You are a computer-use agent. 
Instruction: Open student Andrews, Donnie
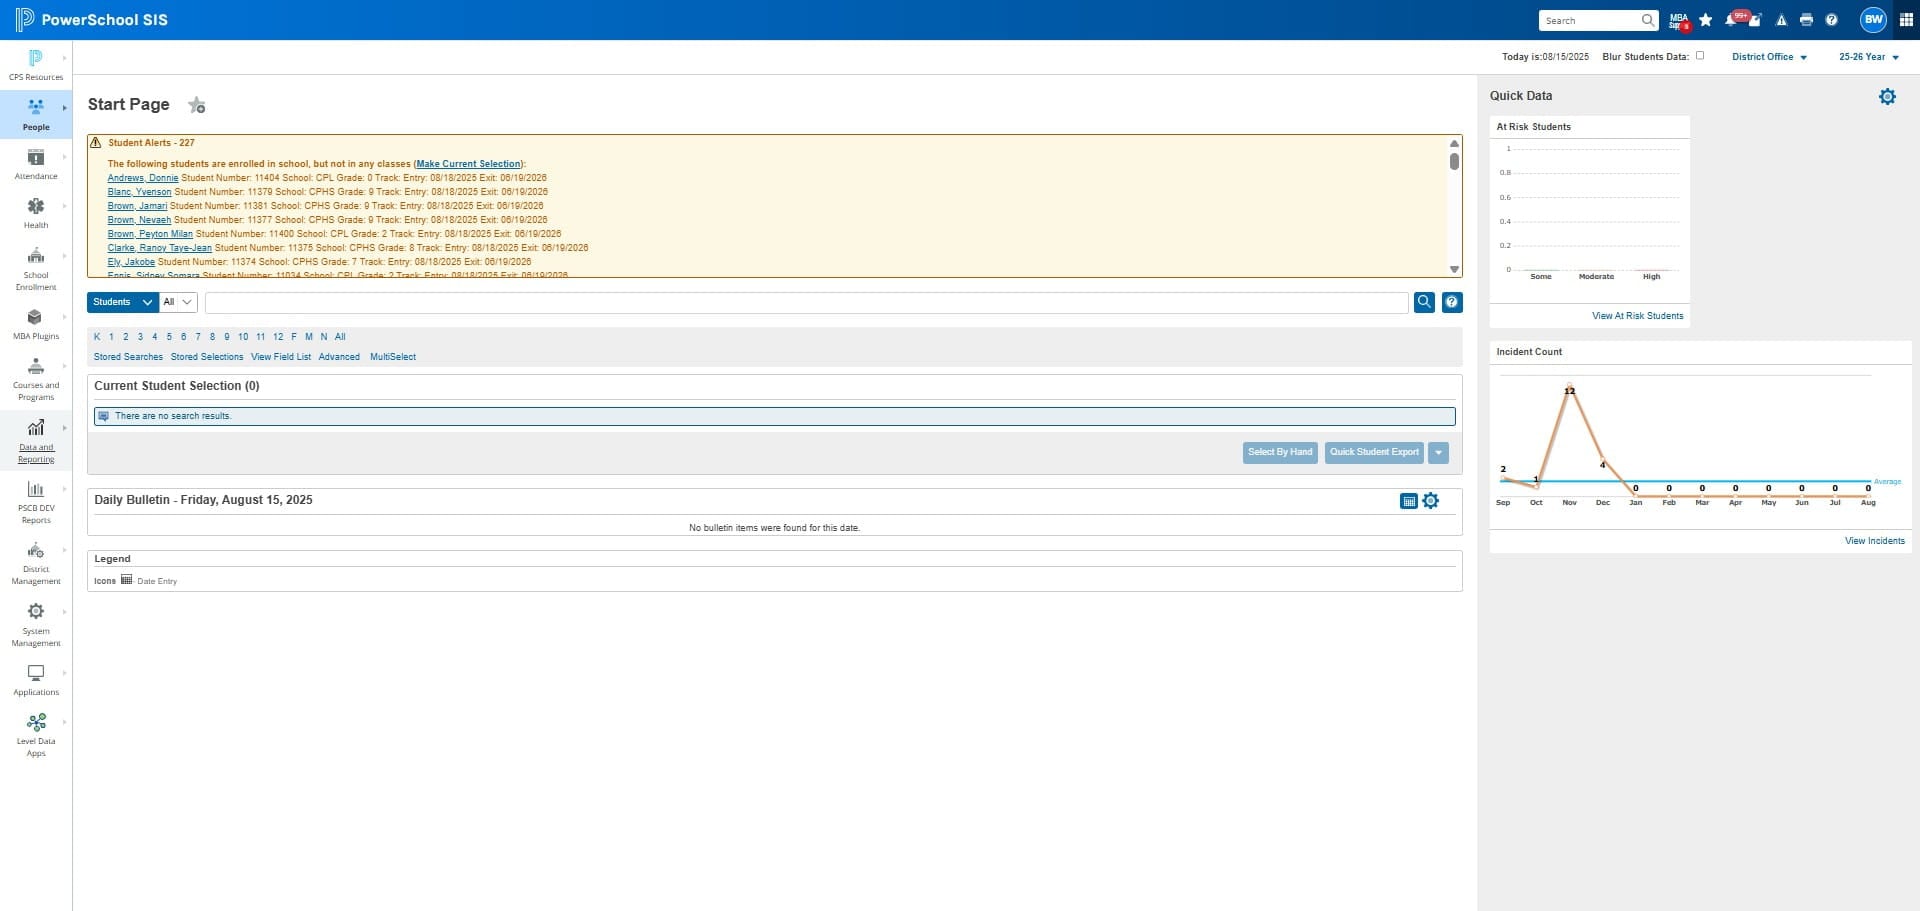tap(143, 178)
